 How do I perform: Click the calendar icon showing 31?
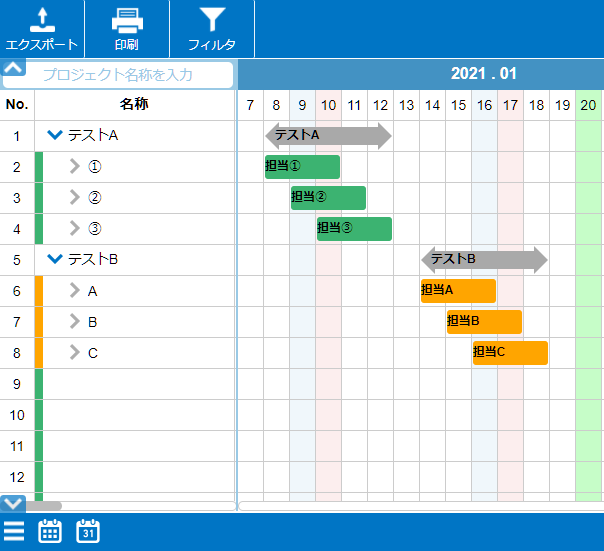[x=88, y=531]
